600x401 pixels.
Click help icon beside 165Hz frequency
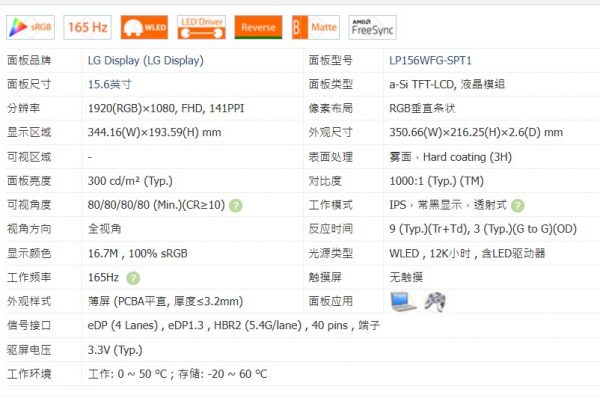pyautogui.click(x=133, y=278)
